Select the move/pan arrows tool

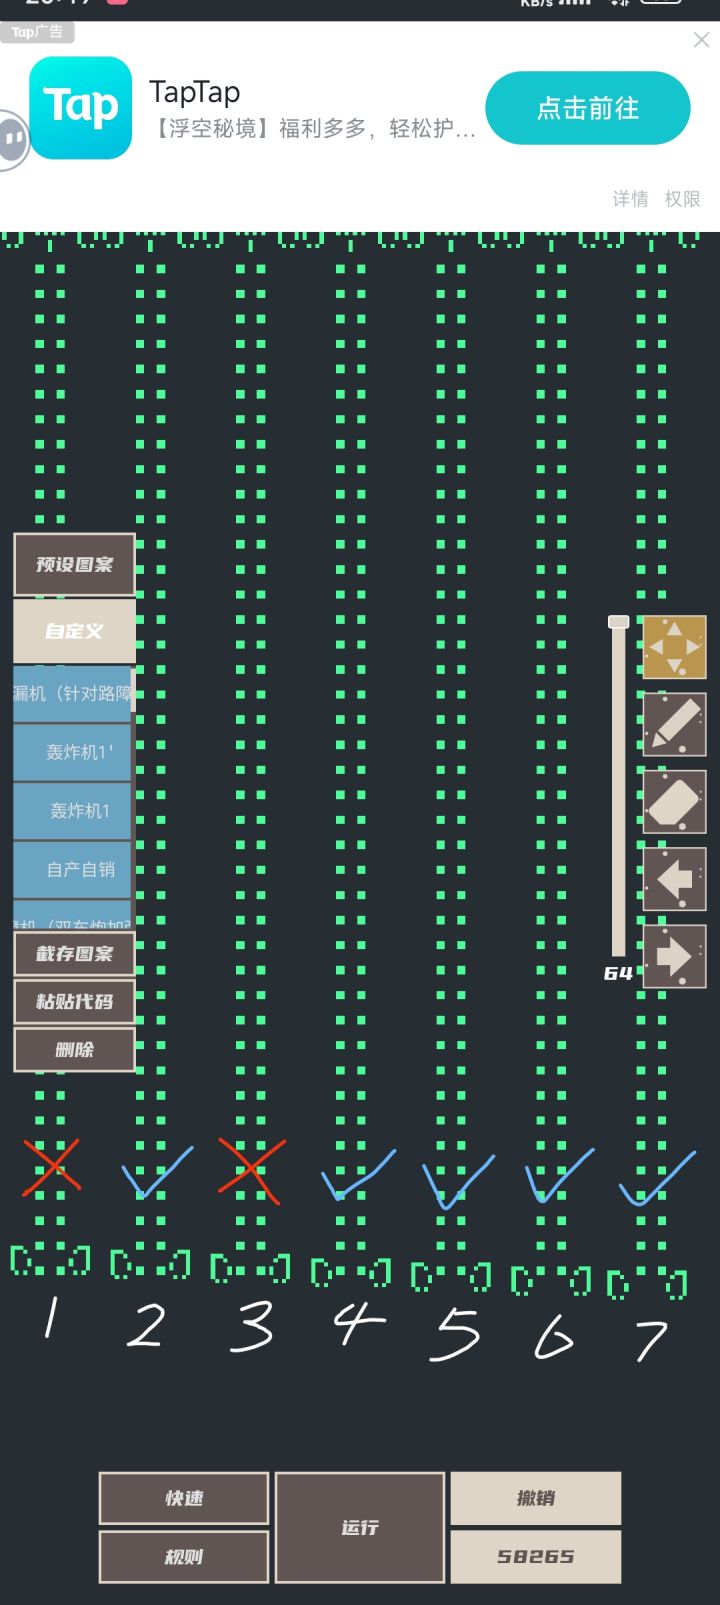coord(674,647)
